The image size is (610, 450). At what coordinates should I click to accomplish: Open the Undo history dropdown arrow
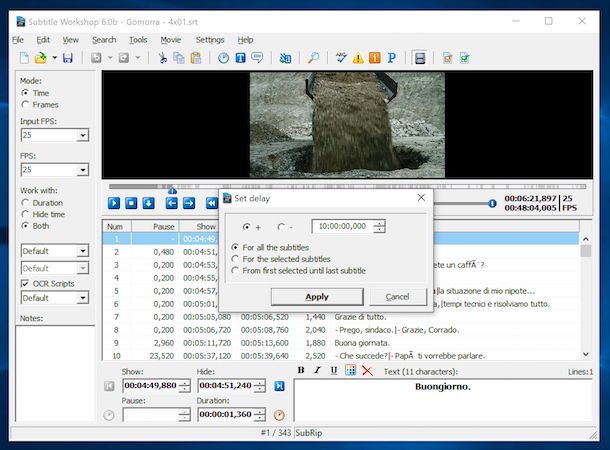pyautogui.click(x=110, y=58)
